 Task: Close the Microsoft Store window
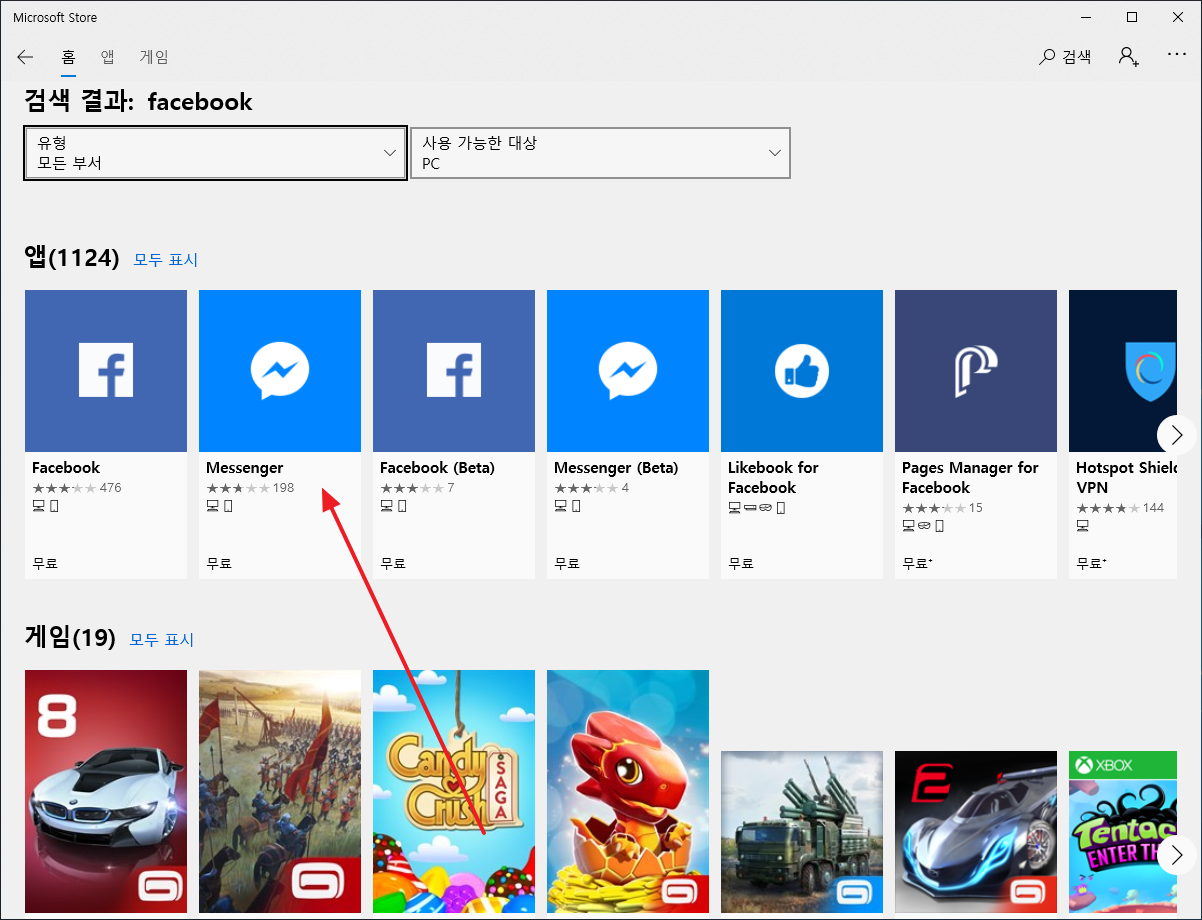click(1178, 17)
